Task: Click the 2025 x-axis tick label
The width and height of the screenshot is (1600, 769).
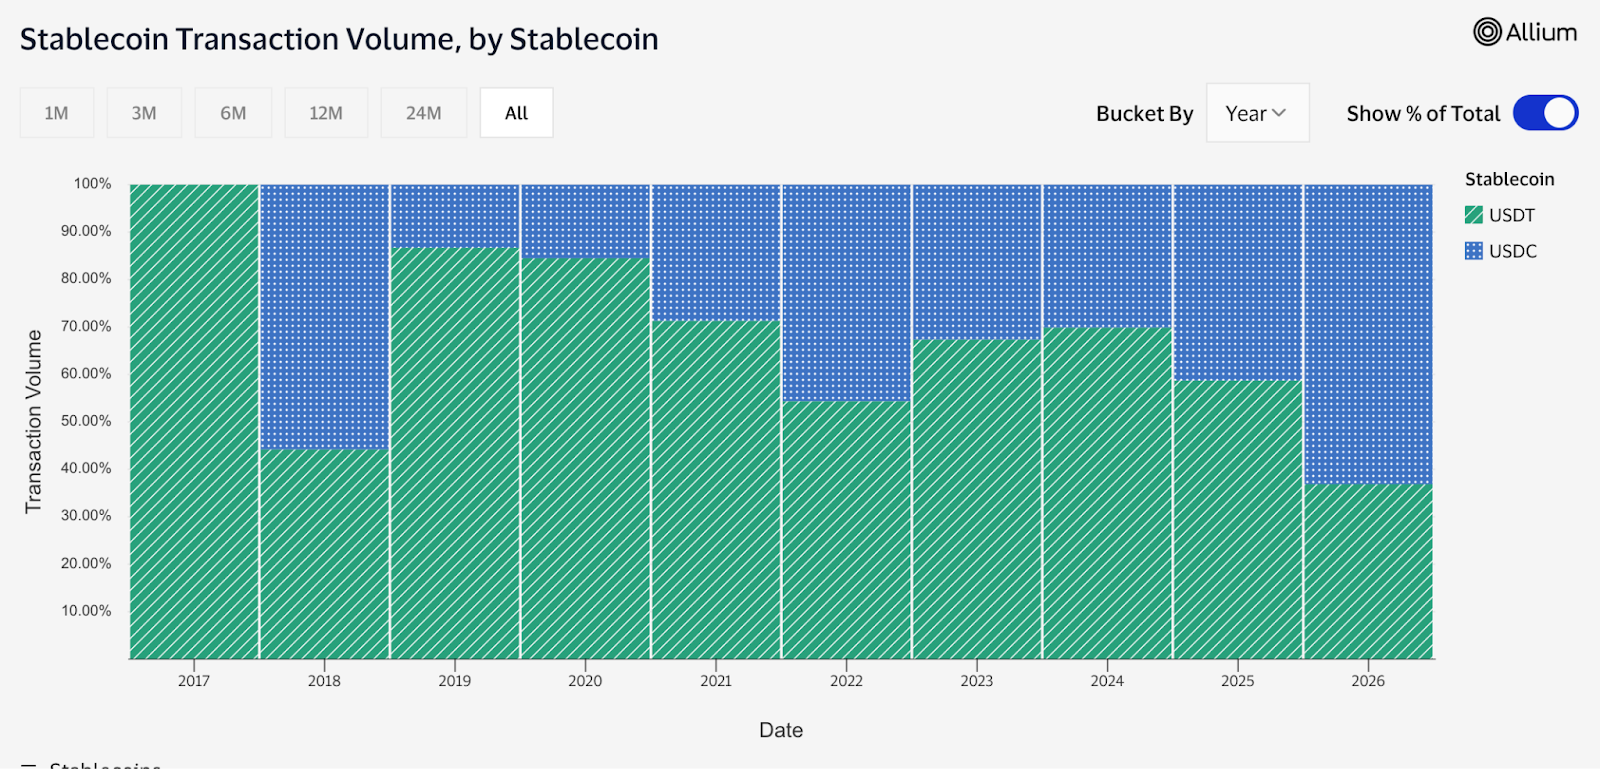Action: (x=1237, y=681)
